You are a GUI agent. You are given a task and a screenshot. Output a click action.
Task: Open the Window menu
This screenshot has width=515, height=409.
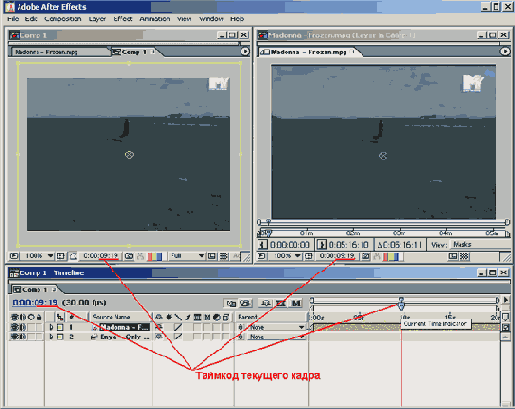point(211,19)
